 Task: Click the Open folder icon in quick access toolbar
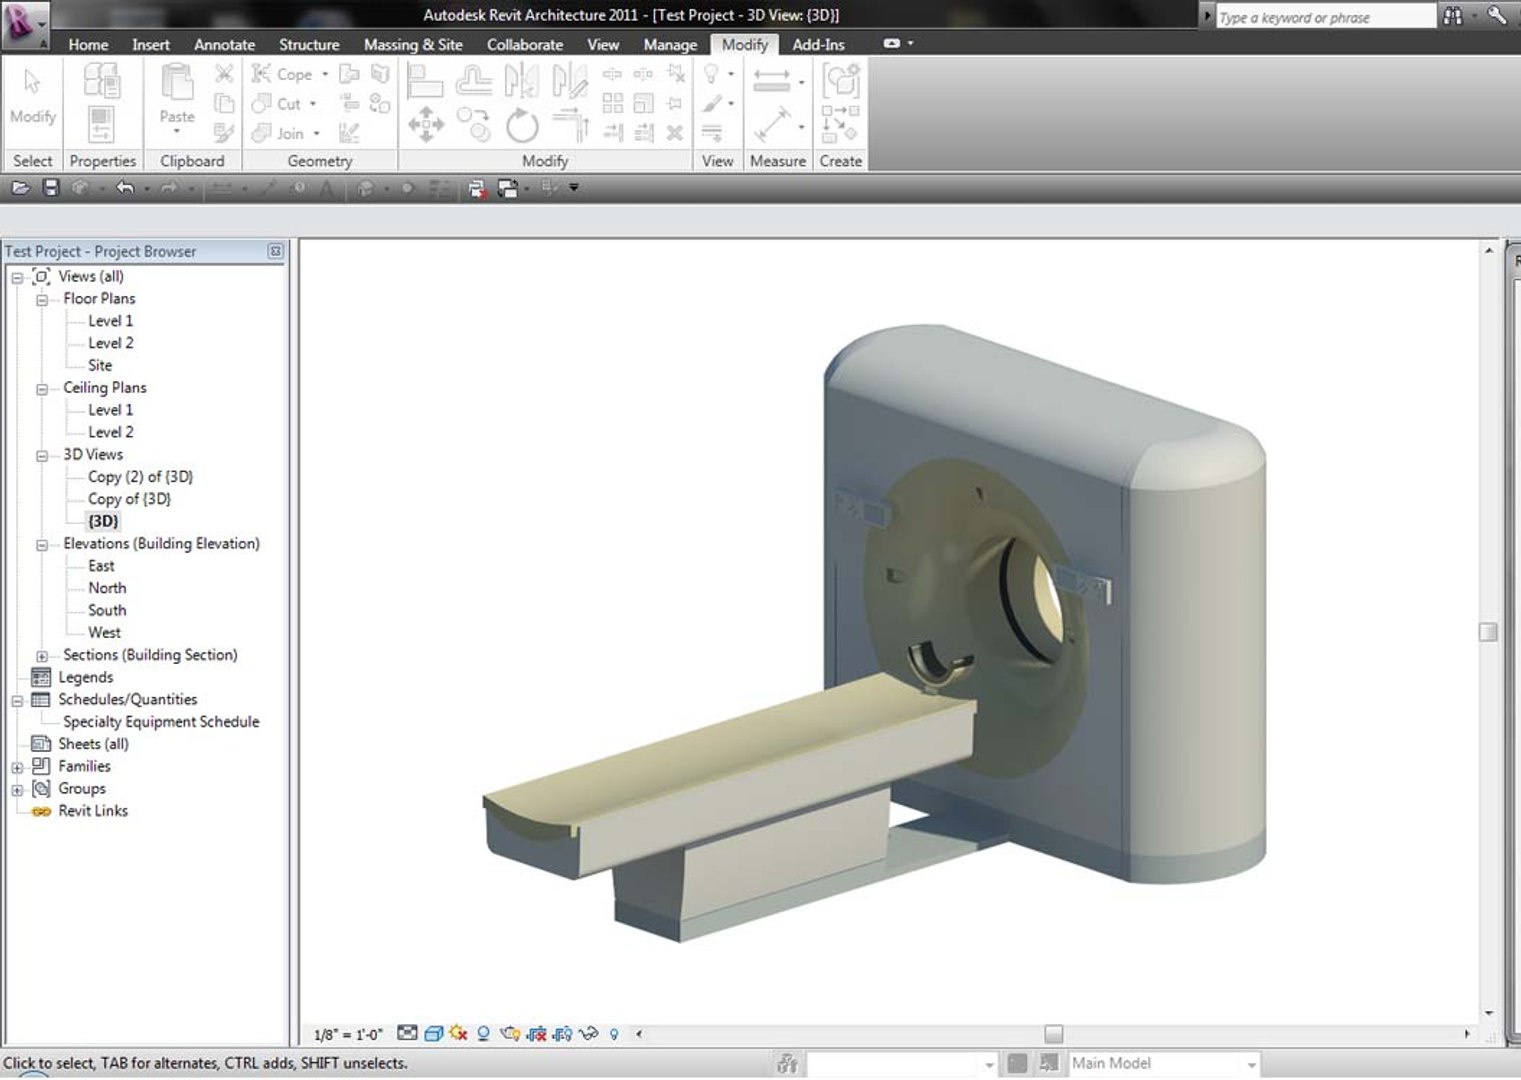[x=20, y=187]
